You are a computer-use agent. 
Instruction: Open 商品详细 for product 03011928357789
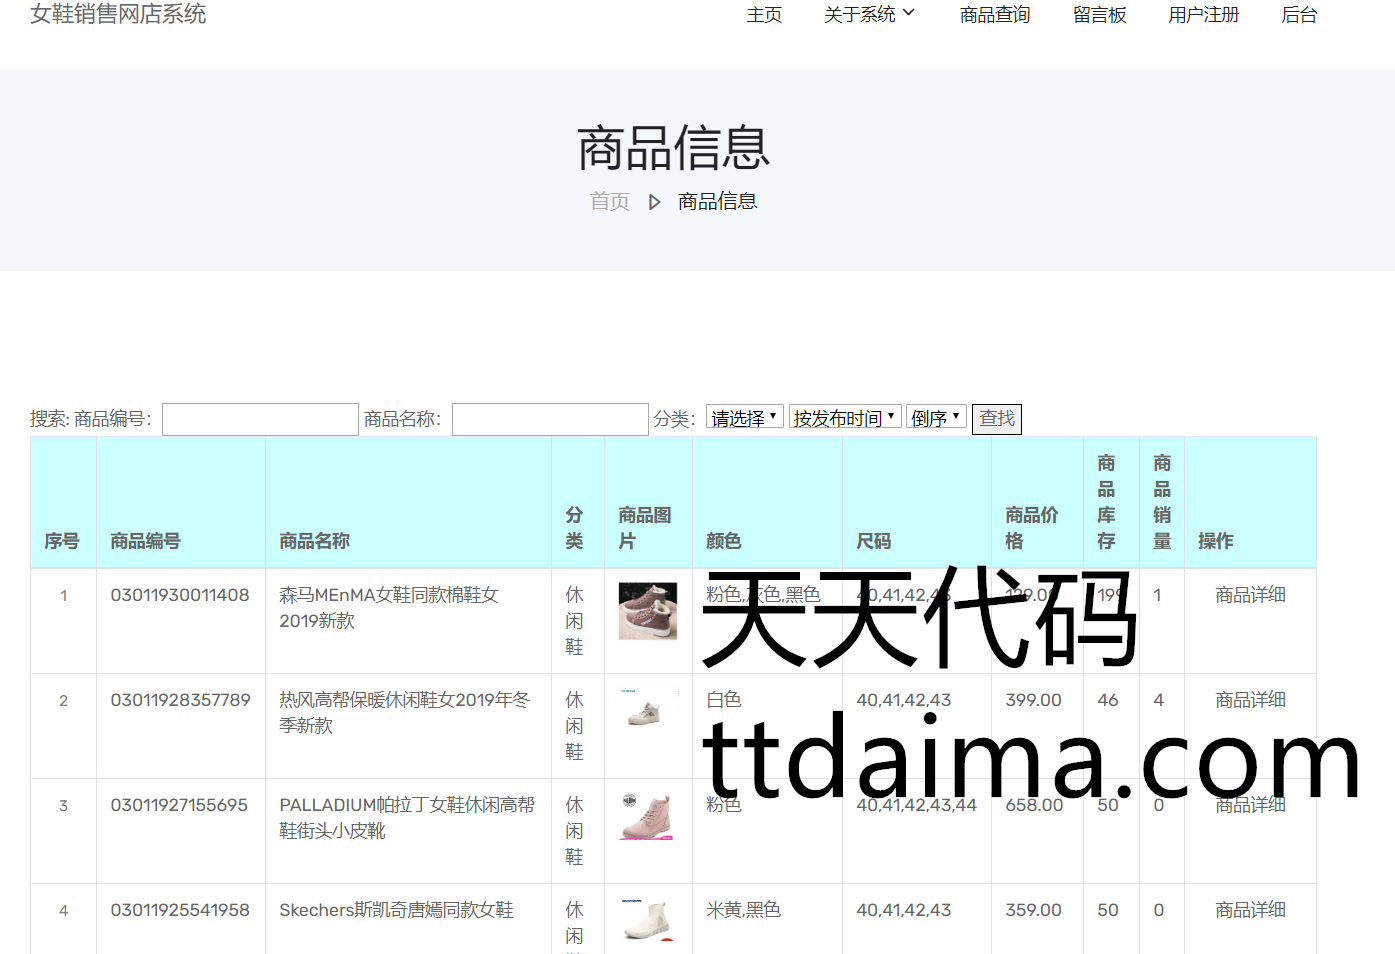click(x=1249, y=700)
